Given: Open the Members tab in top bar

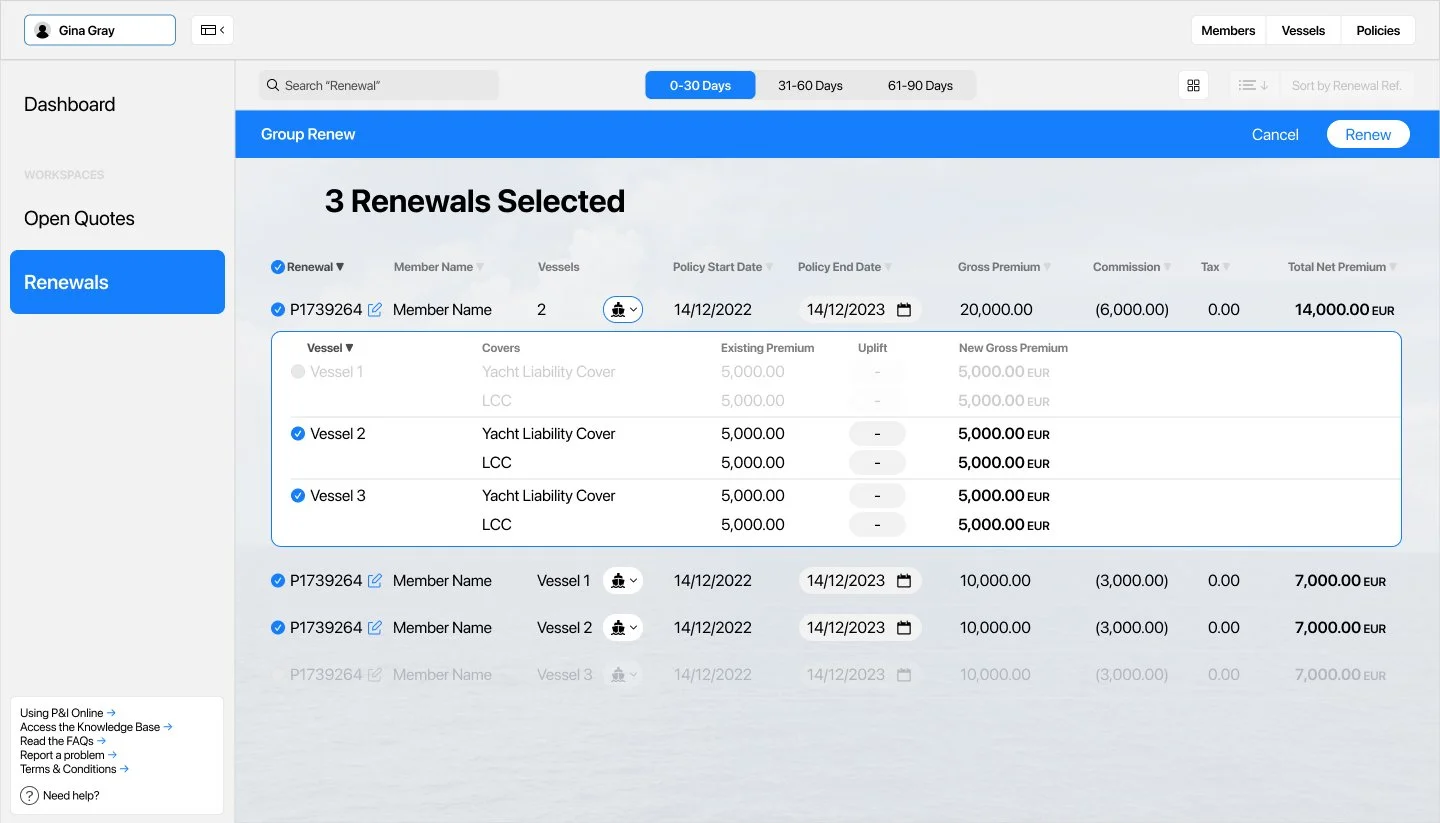Looking at the screenshot, I should tap(1228, 30).
